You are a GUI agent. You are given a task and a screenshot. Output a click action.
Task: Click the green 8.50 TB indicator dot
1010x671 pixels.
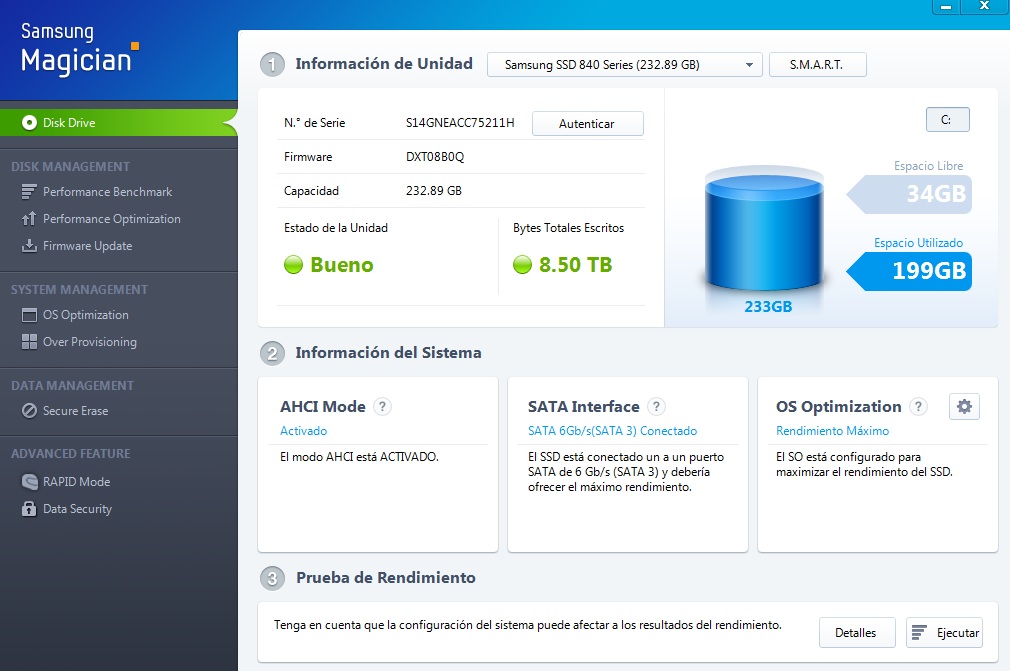coord(522,265)
